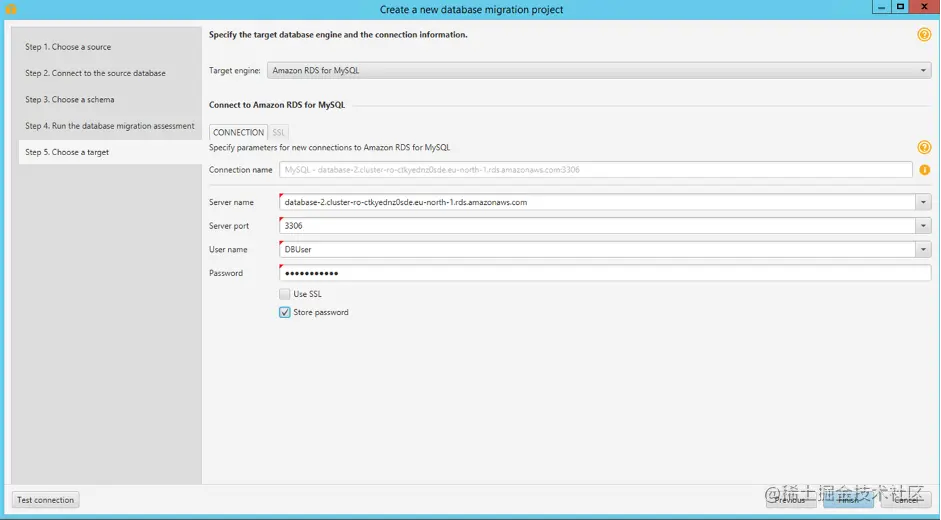Click the Finish button
The image size is (941, 520).
[848, 500]
